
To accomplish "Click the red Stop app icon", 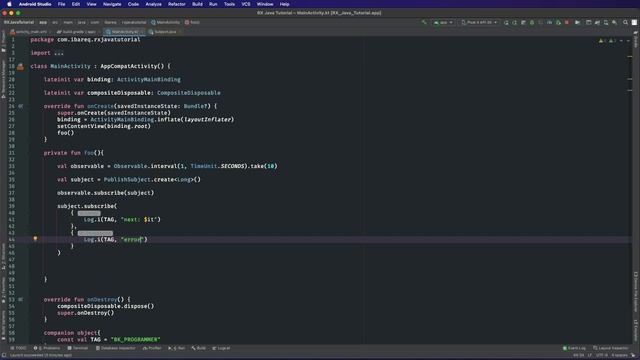I will (x=567, y=22).
